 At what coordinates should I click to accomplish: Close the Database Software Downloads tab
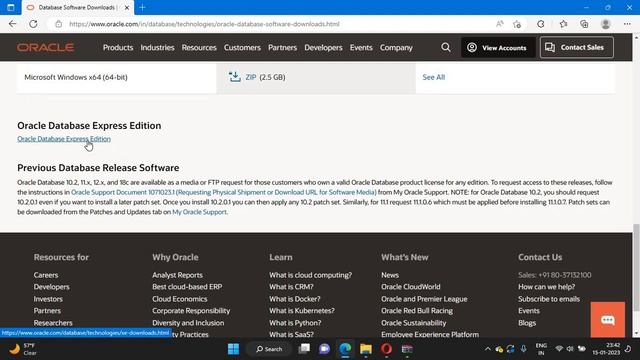pyautogui.click(x=127, y=7)
